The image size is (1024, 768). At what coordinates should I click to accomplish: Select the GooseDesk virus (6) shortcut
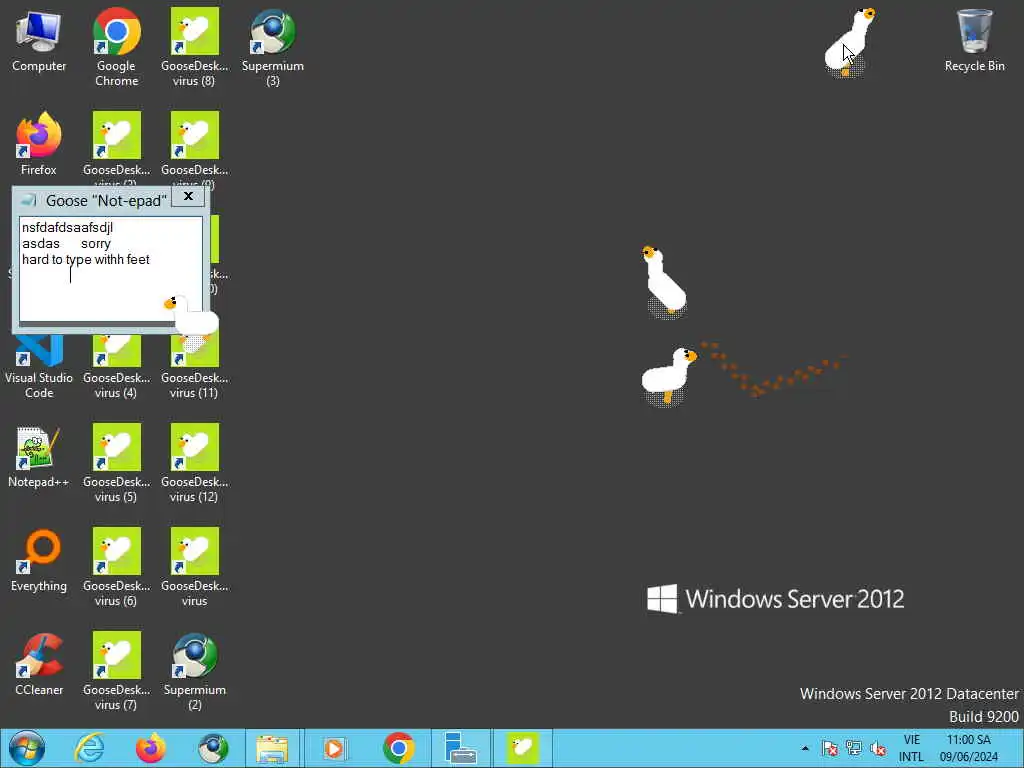point(116,567)
